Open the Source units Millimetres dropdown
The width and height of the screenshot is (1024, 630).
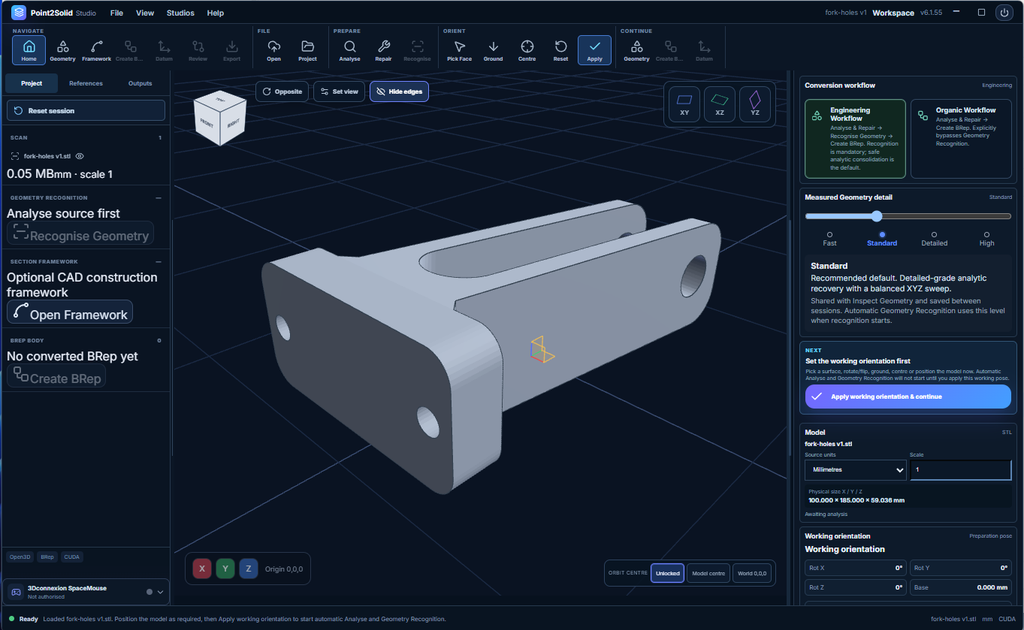point(856,470)
